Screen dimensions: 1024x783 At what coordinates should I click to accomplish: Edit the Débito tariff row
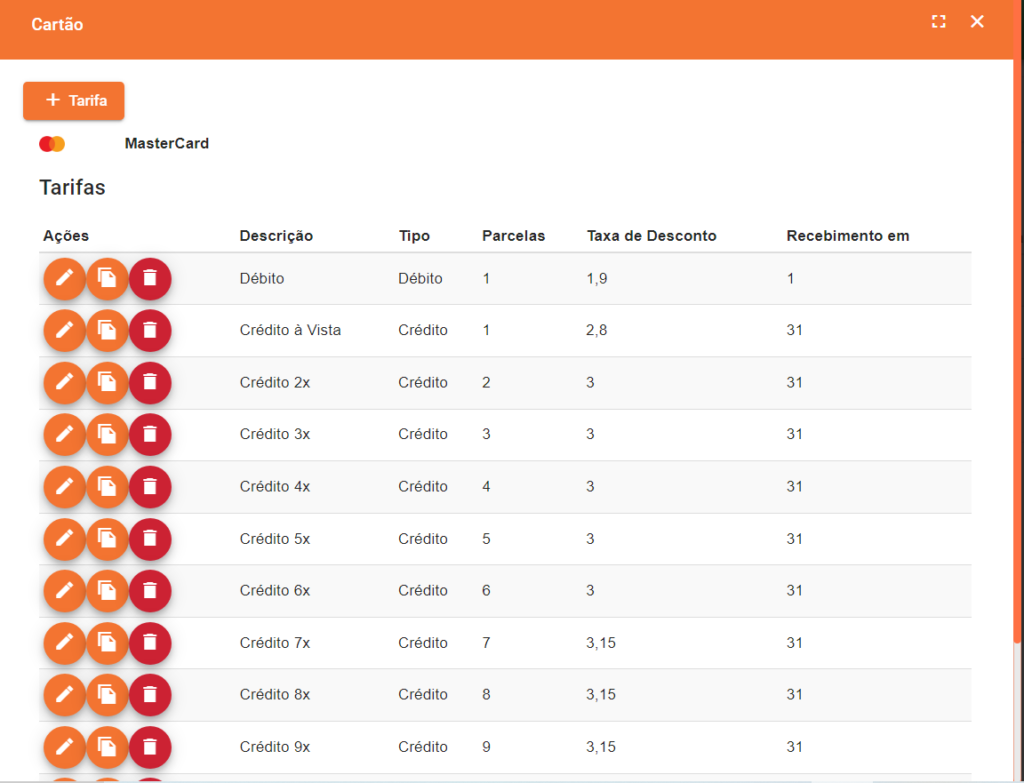coord(64,278)
